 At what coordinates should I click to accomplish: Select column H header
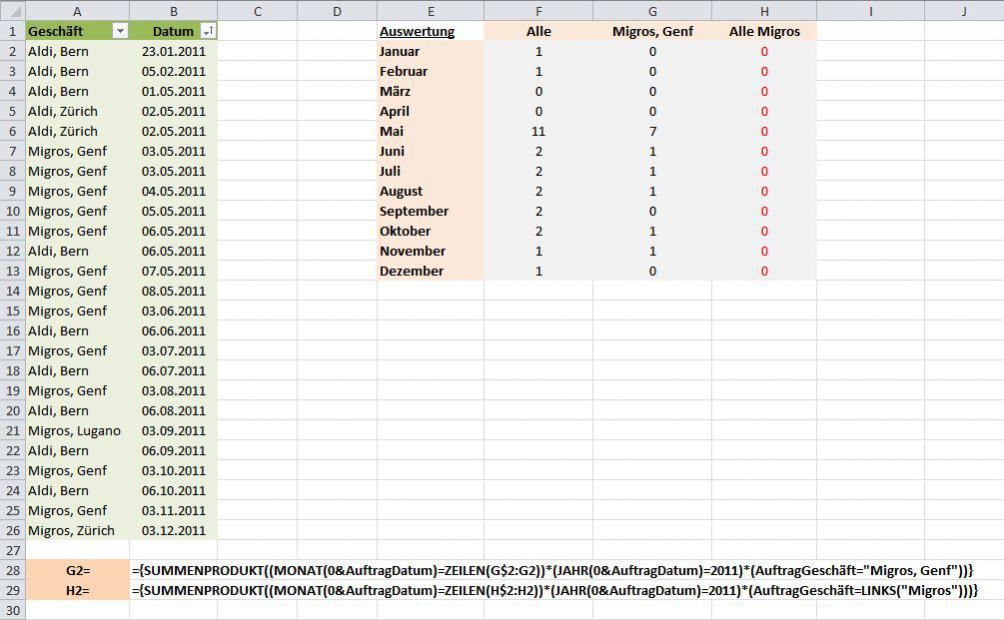point(764,11)
